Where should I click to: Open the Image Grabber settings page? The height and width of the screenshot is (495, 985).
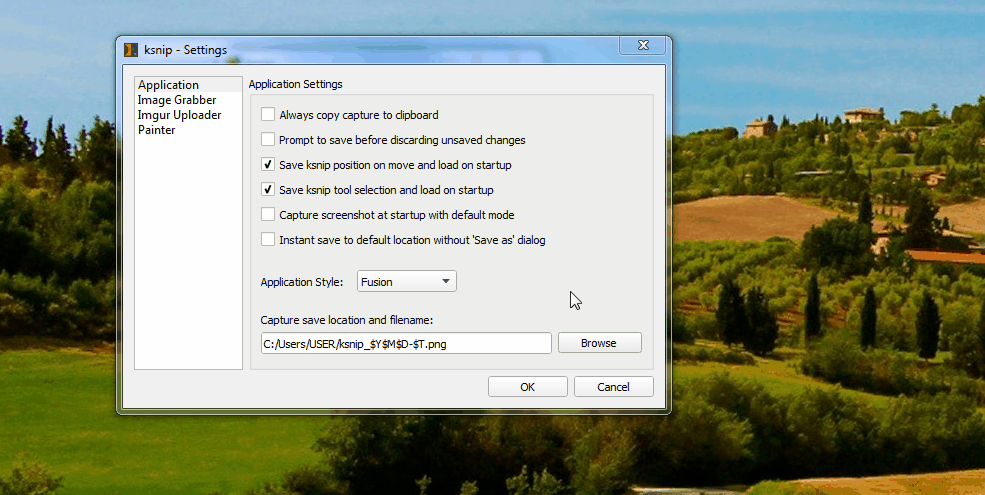188,100
